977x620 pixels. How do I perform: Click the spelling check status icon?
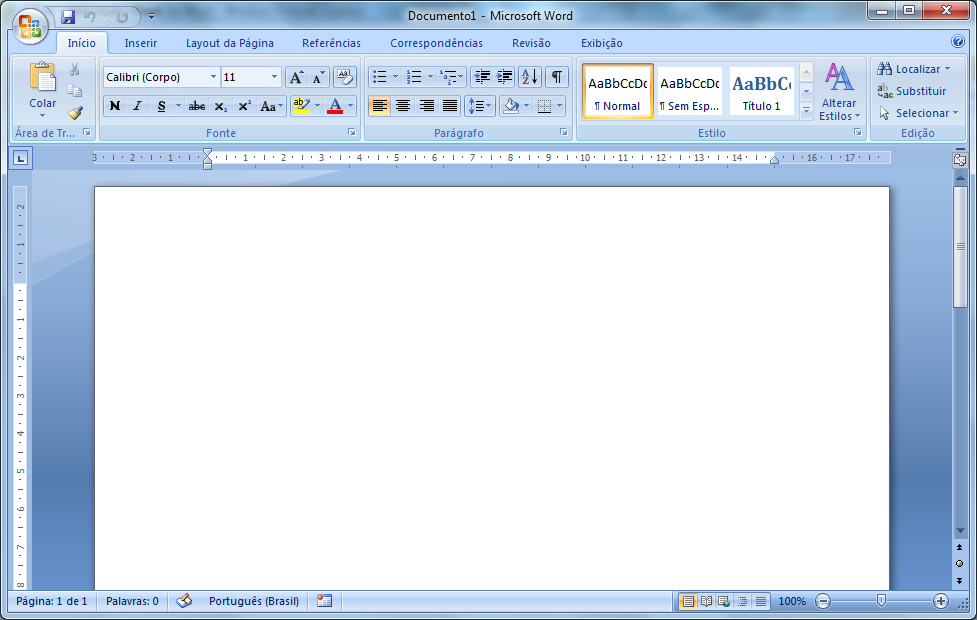184,601
